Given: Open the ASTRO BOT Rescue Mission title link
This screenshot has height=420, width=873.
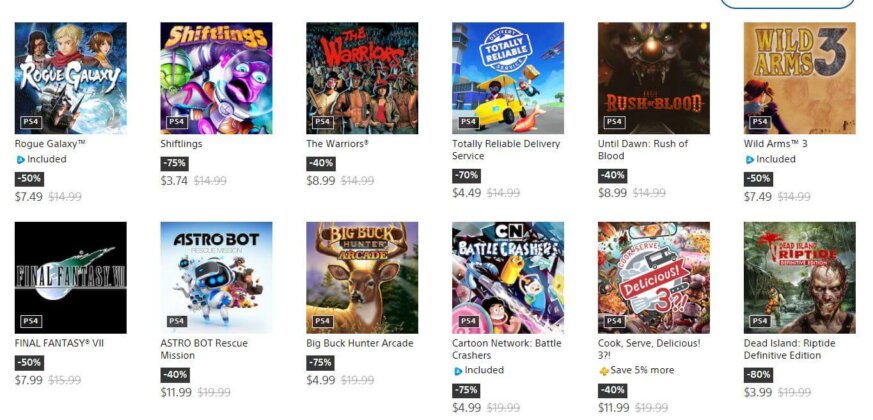Looking at the screenshot, I should (x=204, y=349).
